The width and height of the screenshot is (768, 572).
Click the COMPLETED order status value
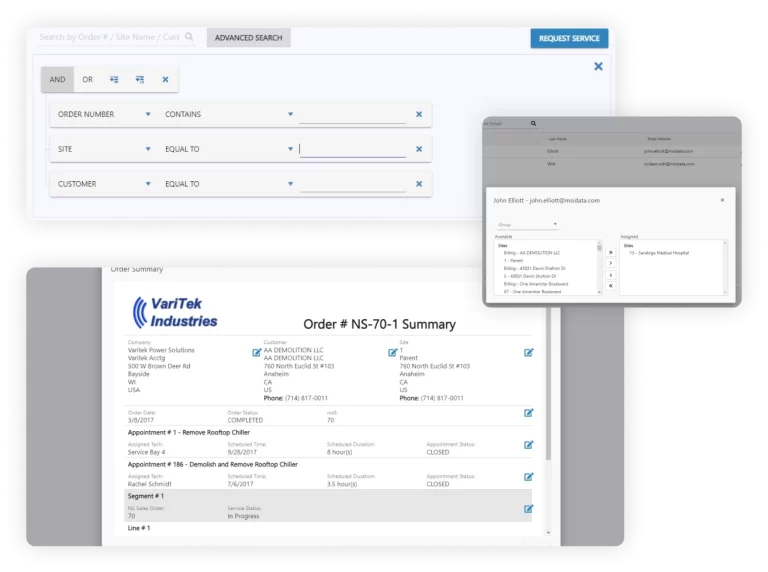(245, 420)
